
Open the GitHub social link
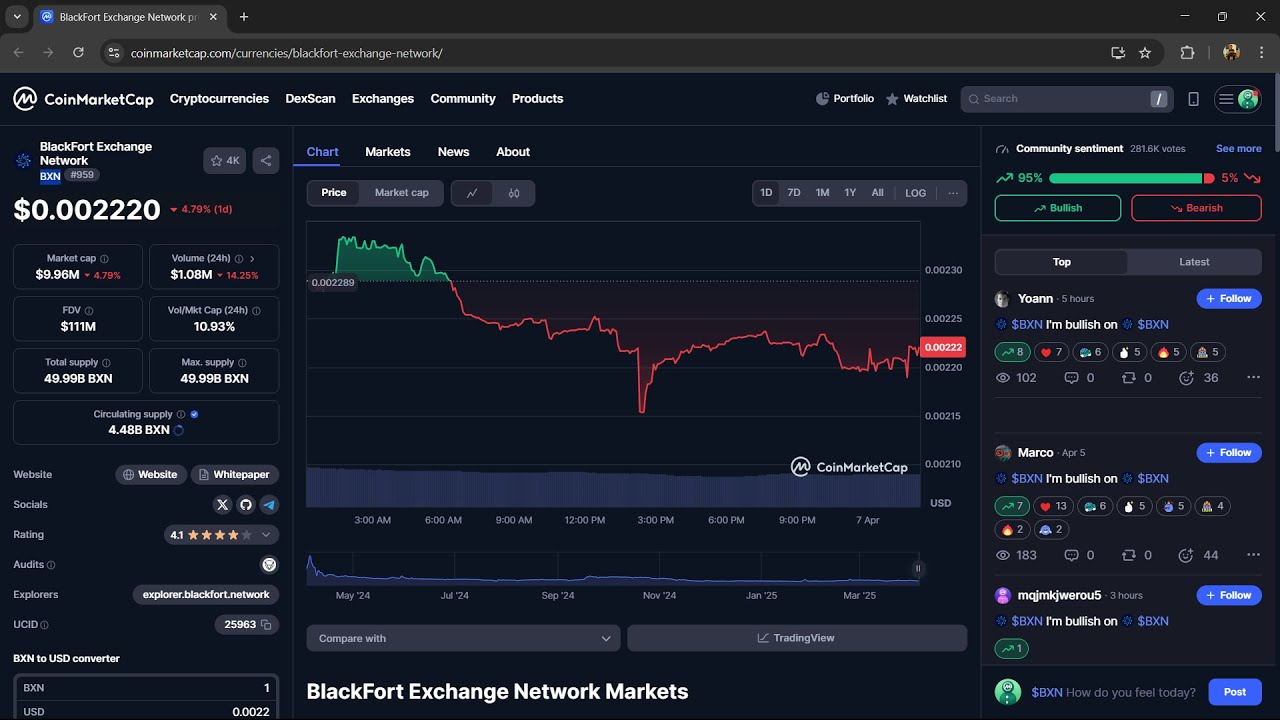click(x=246, y=505)
